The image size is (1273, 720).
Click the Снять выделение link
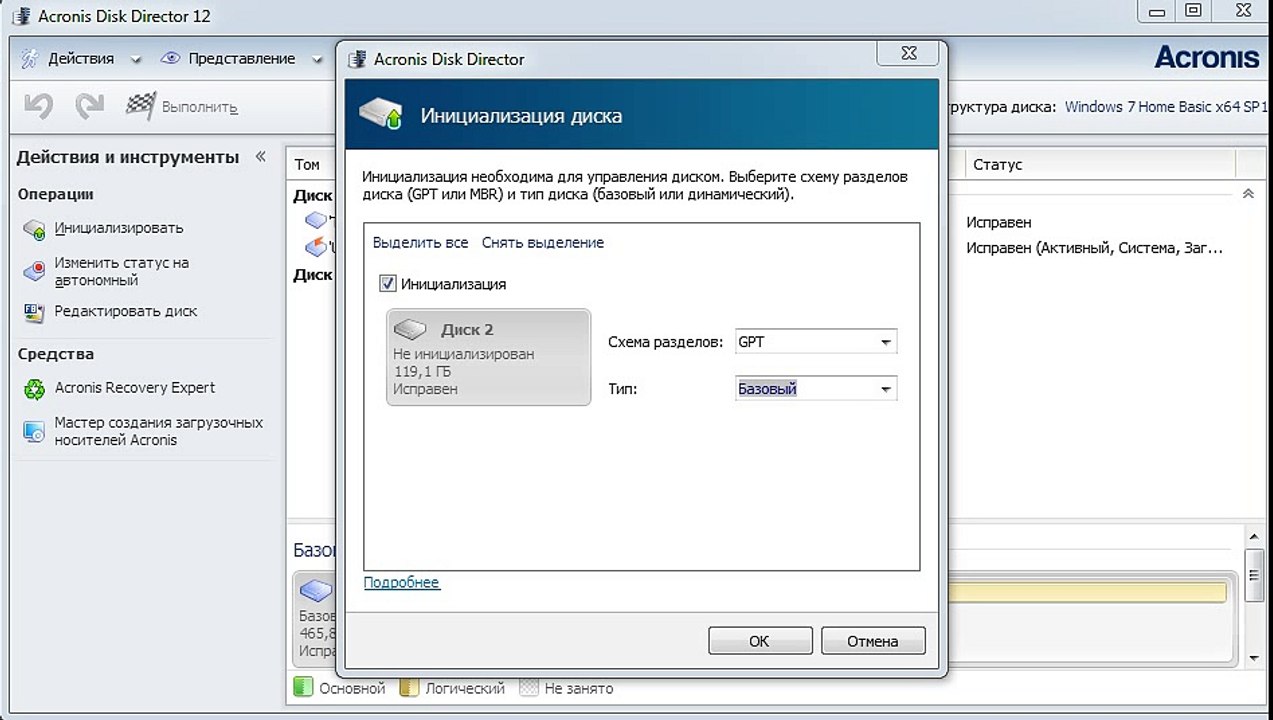pyautogui.click(x=543, y=242)
